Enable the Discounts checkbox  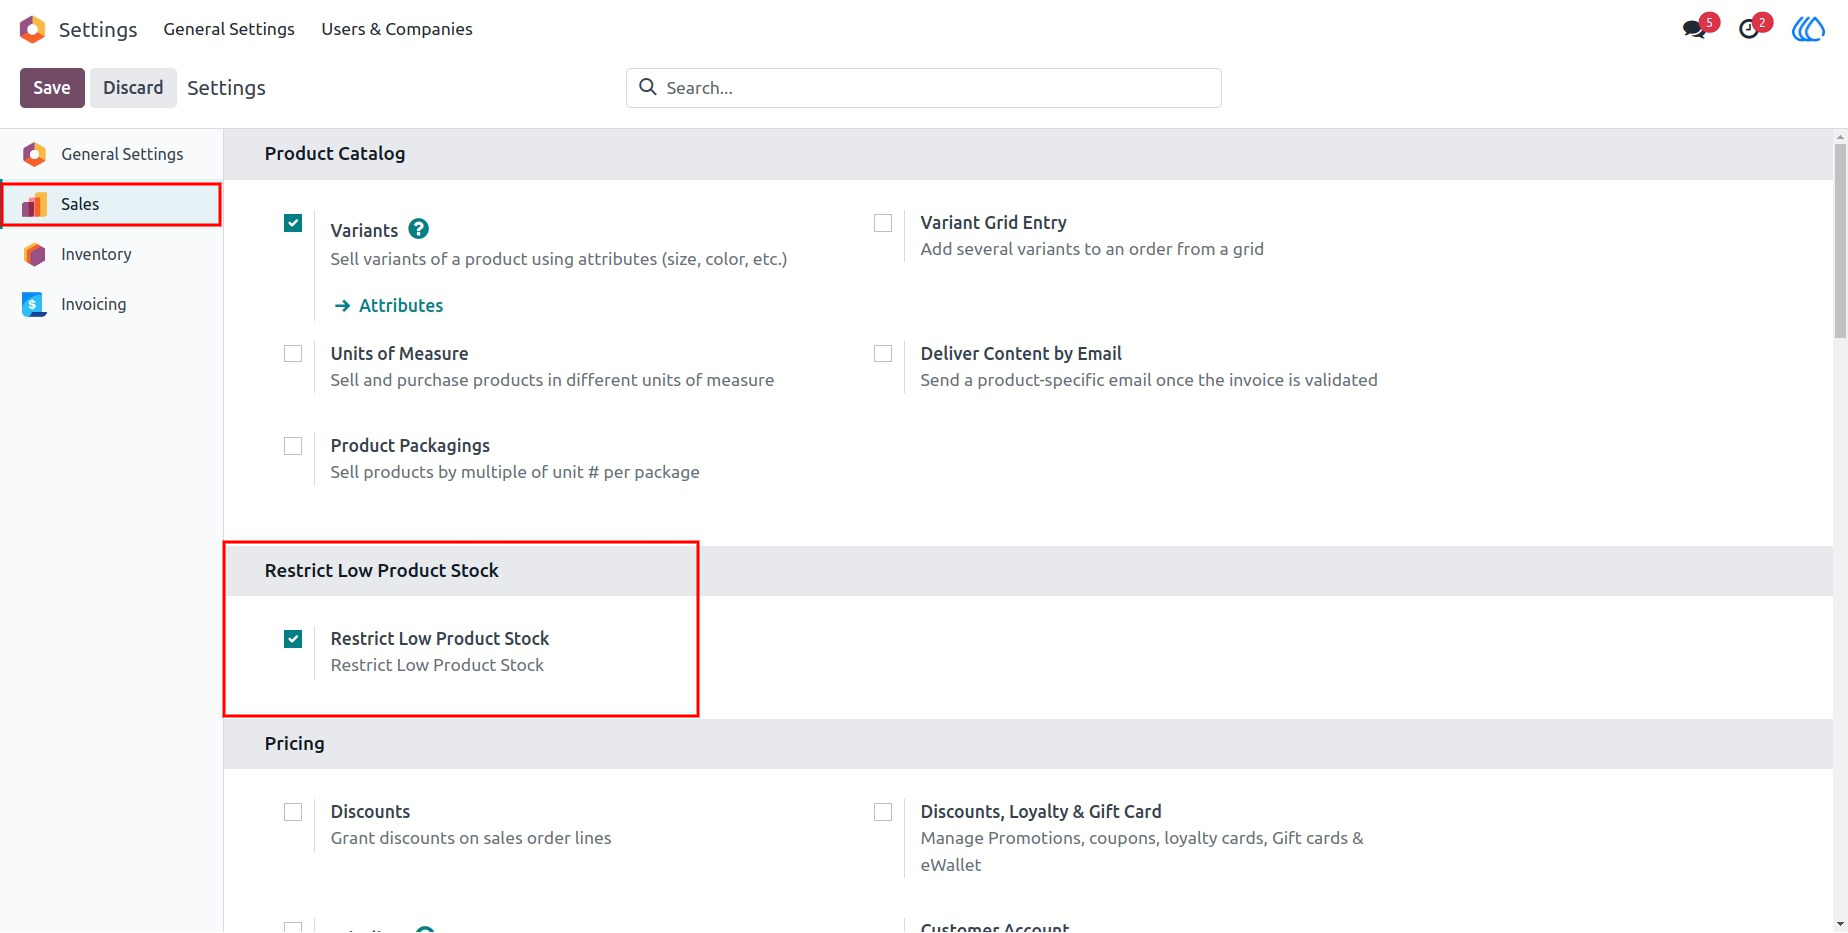(293, 812)
